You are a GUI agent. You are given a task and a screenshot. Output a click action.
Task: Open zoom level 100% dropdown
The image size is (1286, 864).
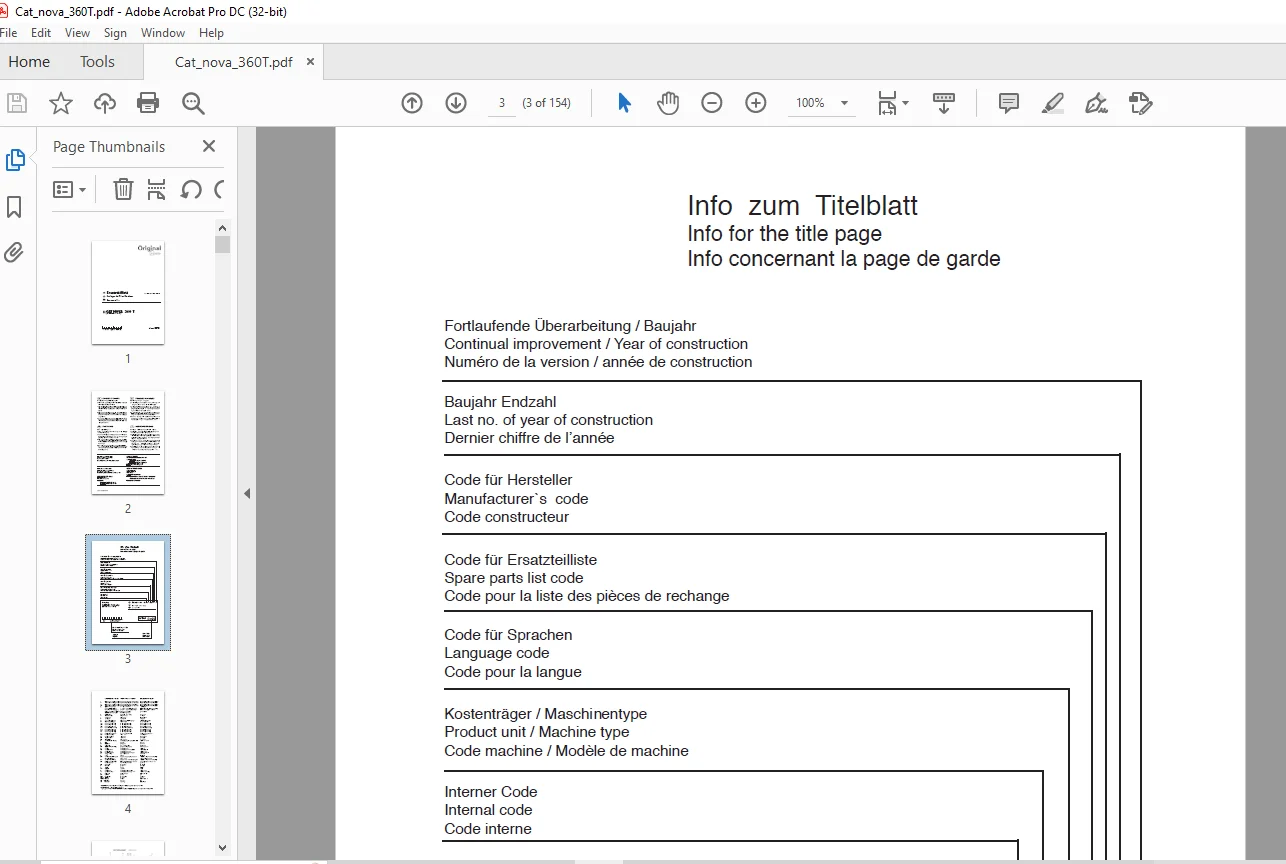point(822,103)
